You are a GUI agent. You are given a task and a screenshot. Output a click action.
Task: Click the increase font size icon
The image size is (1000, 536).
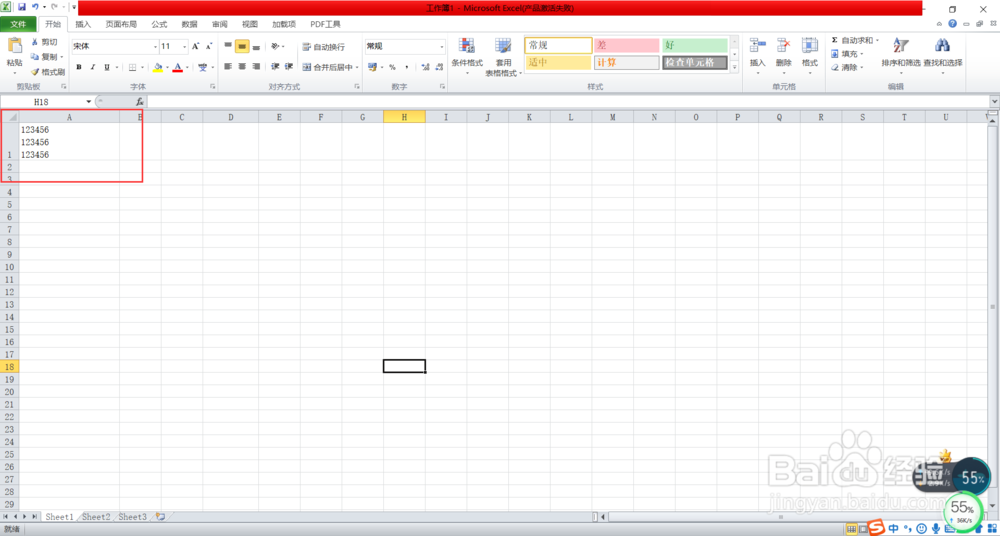(196, 47)
